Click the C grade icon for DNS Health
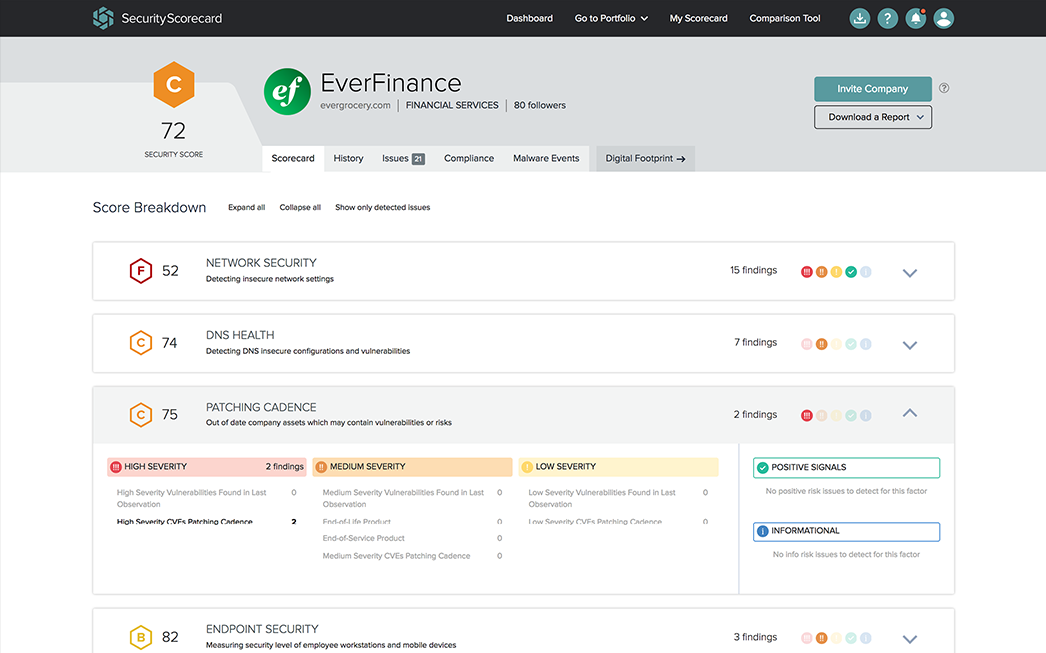The image size is (1046, 653). click(x=141, y=343)
